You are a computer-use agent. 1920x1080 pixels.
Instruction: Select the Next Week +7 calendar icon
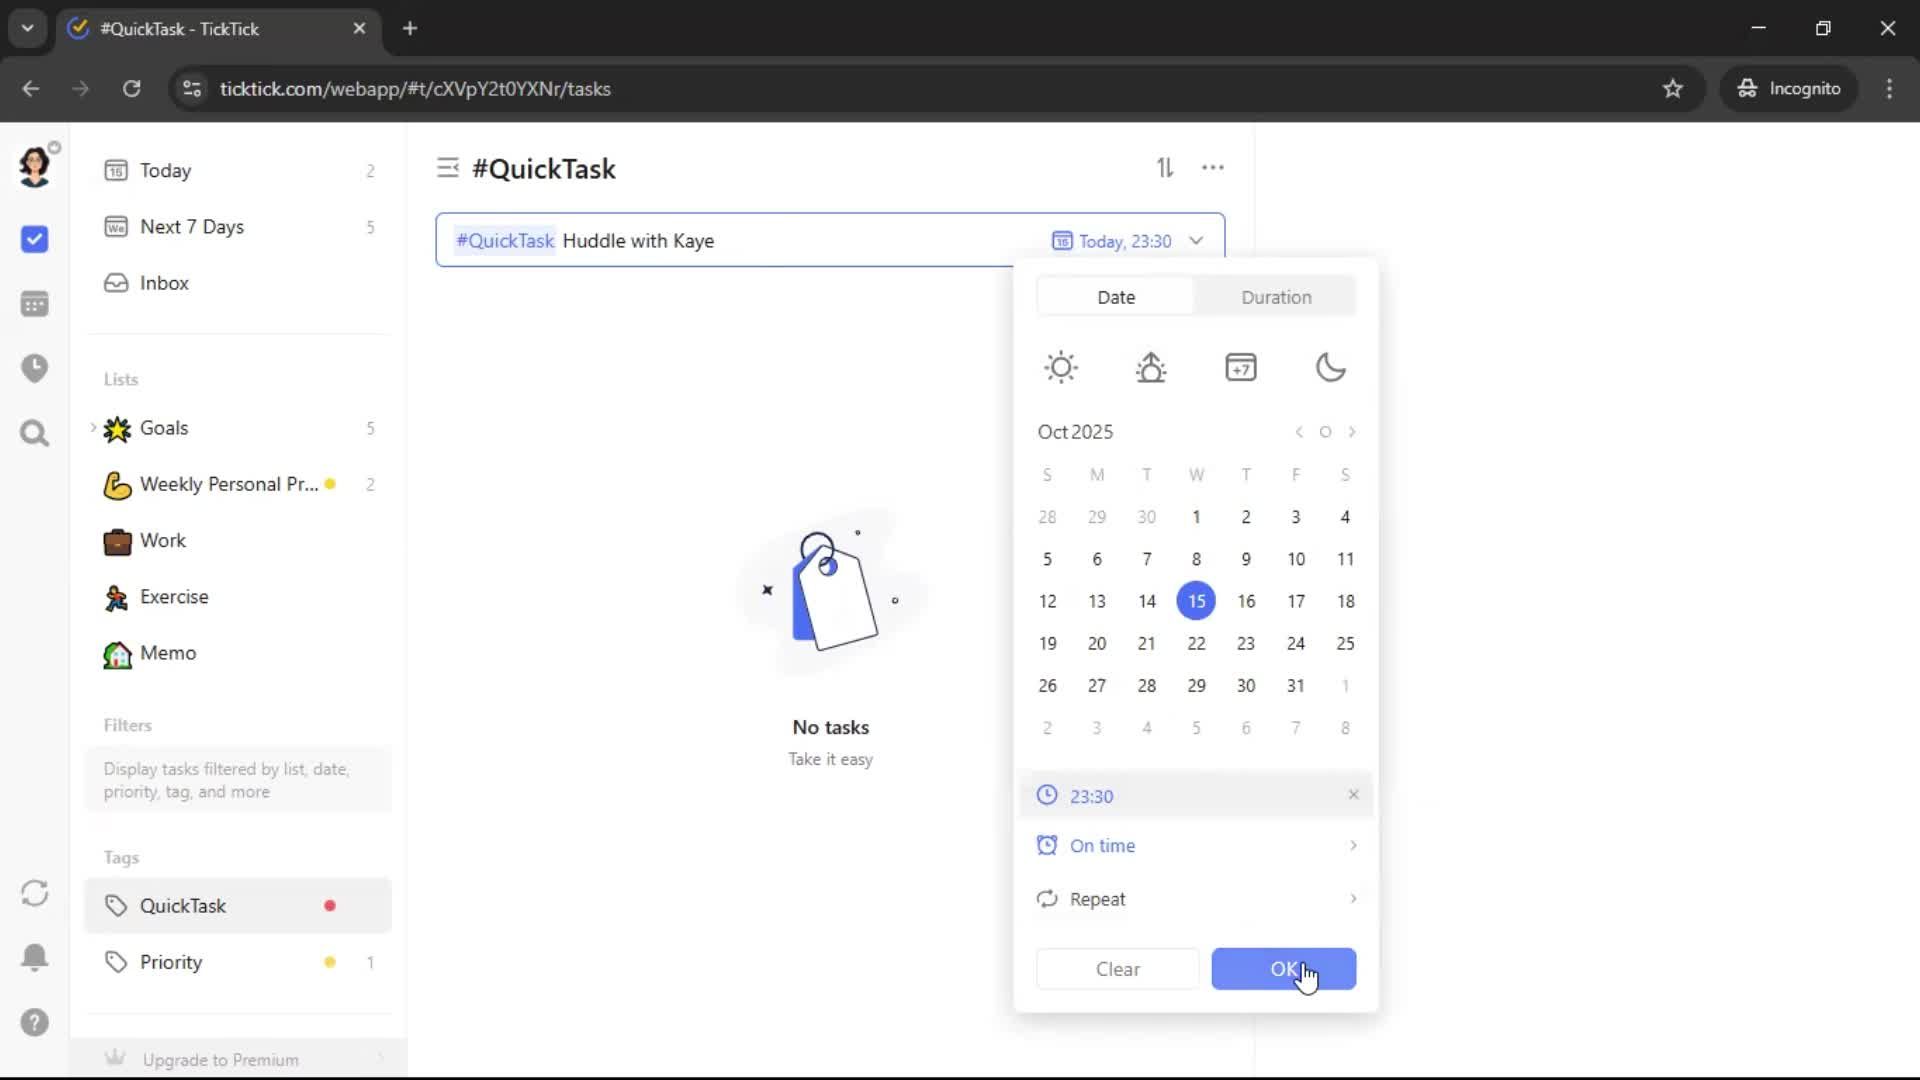pyautogui.click(x=1241, y=367)
